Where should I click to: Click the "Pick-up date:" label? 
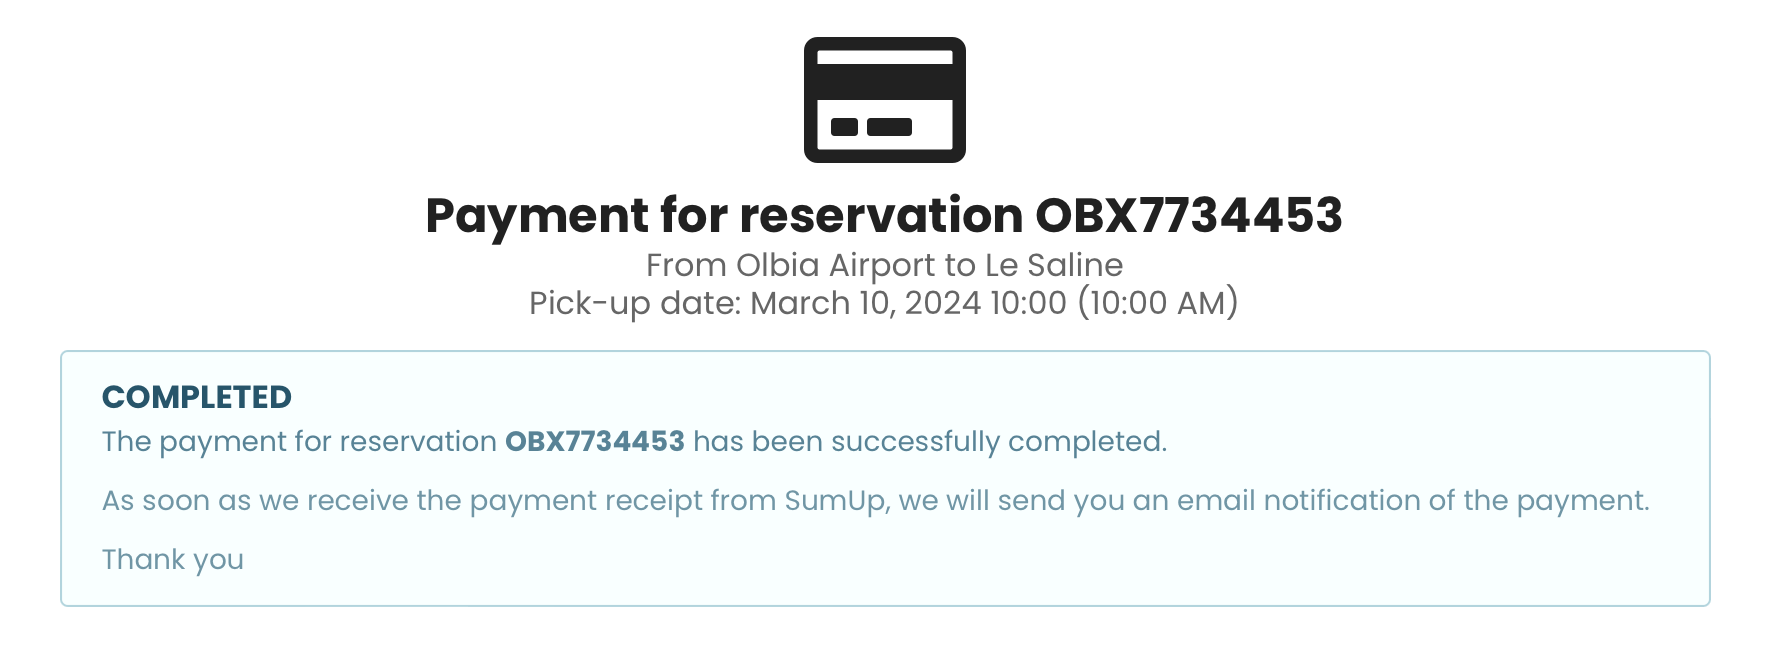635,303
